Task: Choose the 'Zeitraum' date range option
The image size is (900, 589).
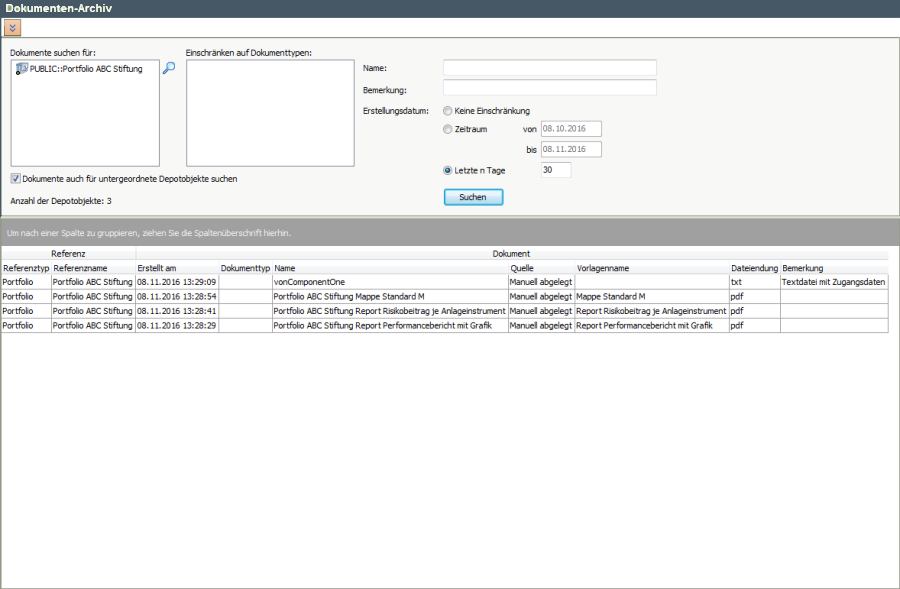Action: coord(447,130)
